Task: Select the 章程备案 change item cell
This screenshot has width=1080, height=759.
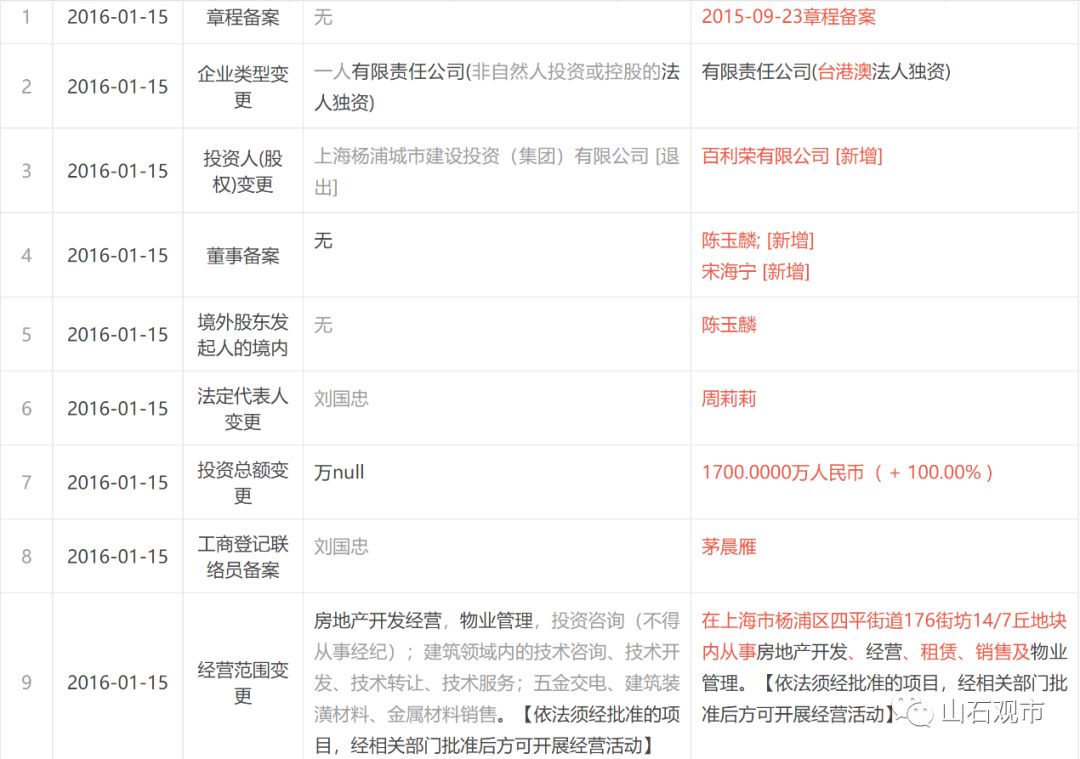Action: pos(242,17)
